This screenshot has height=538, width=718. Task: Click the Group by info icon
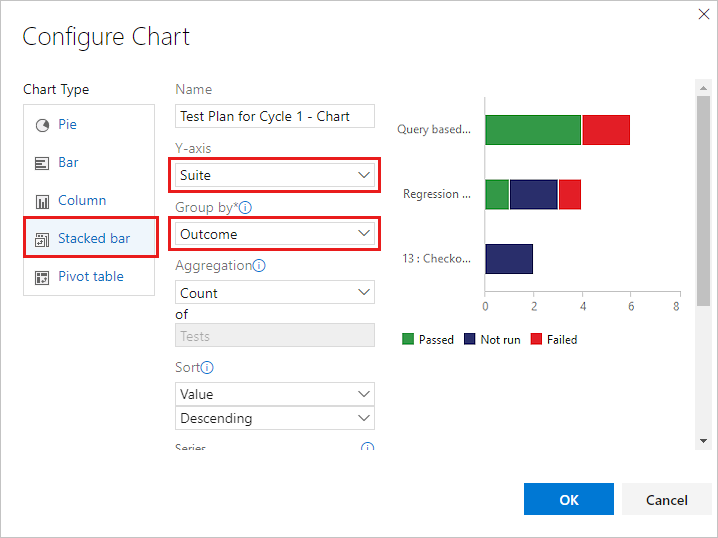pos(245,208)
